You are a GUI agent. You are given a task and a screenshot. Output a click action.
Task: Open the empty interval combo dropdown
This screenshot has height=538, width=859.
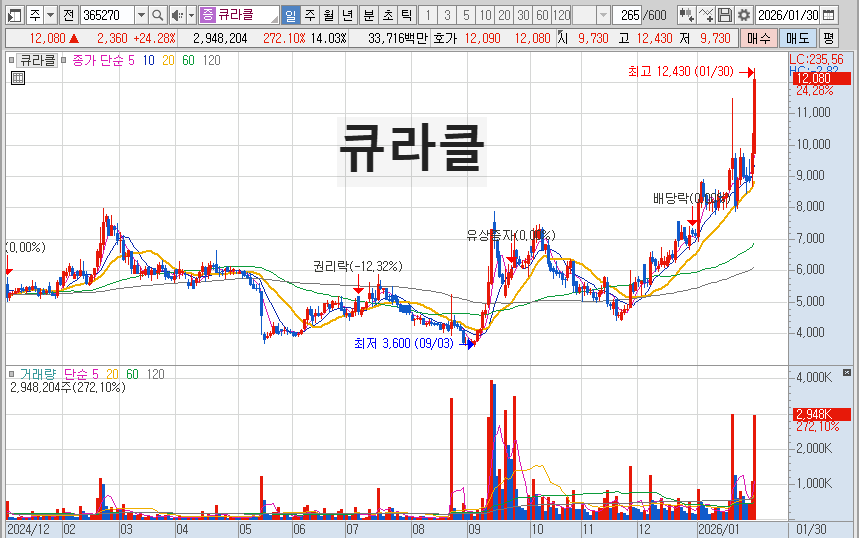603,15
